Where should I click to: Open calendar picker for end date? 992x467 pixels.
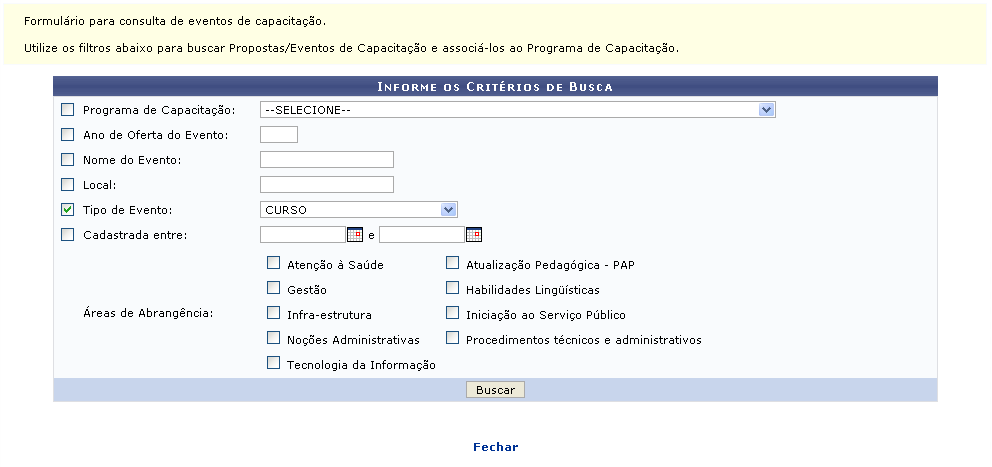(474, 235)
